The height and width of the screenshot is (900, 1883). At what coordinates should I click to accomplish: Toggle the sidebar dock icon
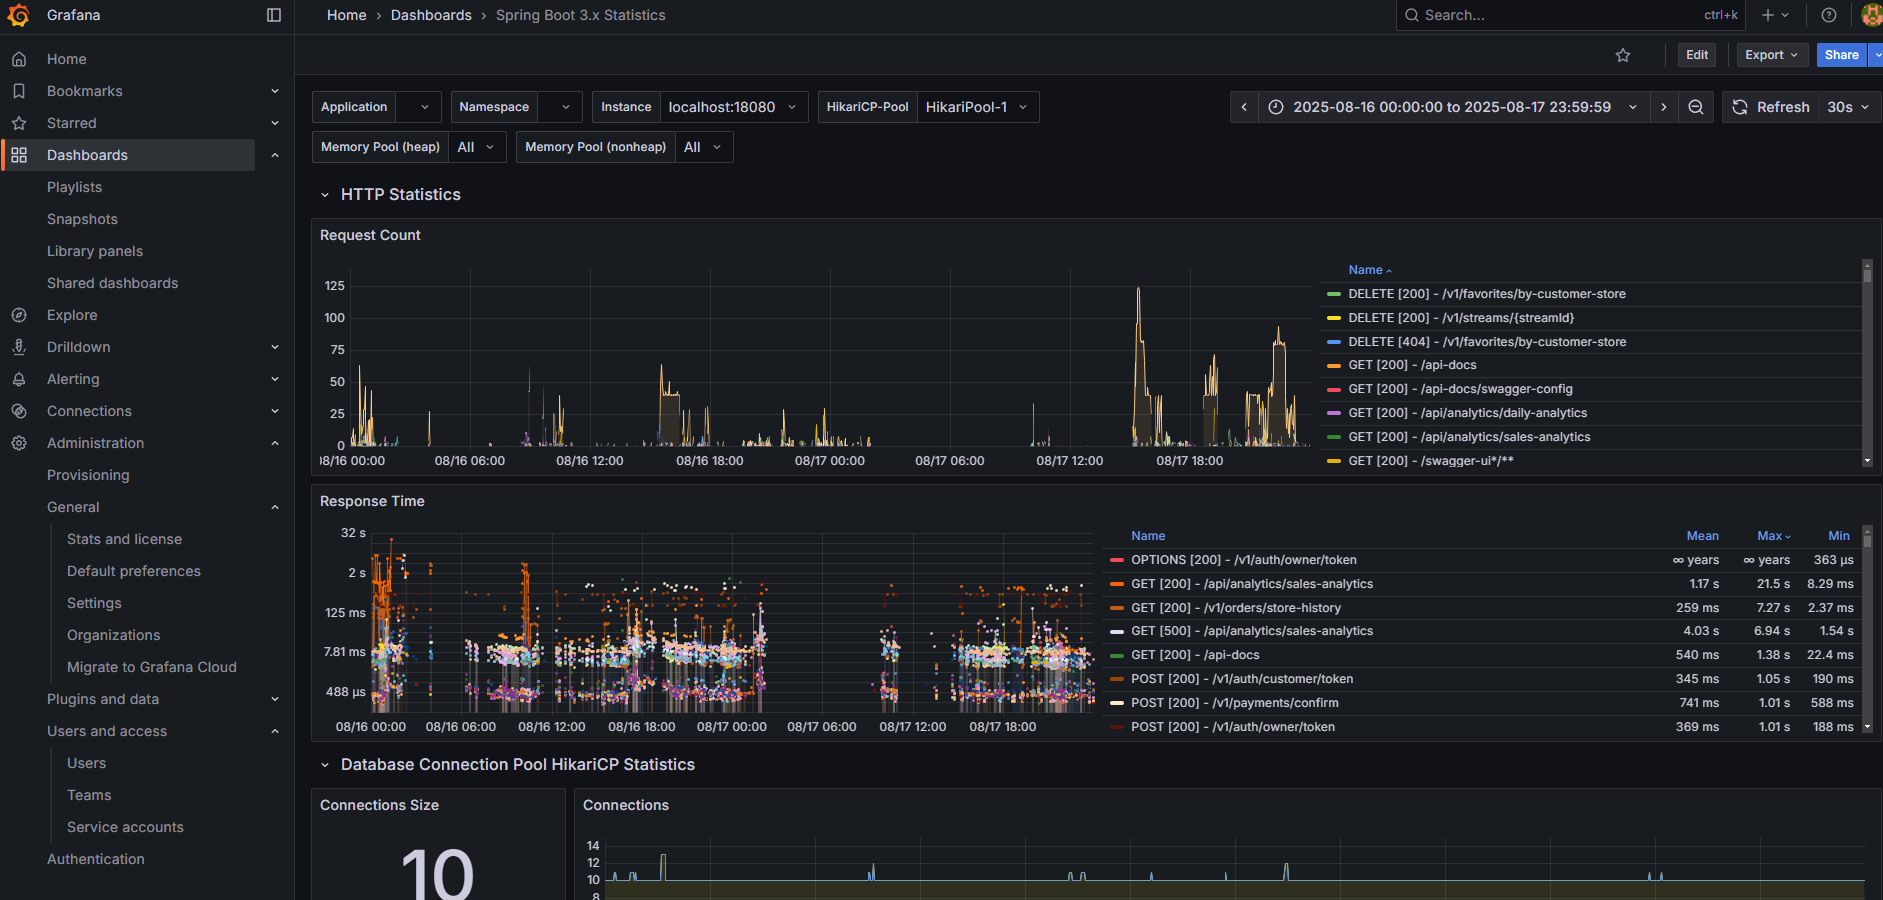[274, 15]
